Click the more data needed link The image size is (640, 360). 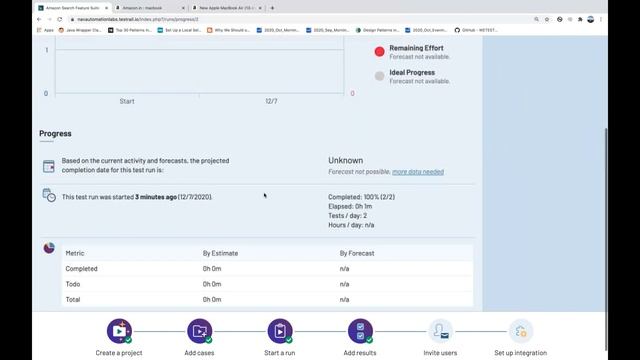tap(418, 172)
